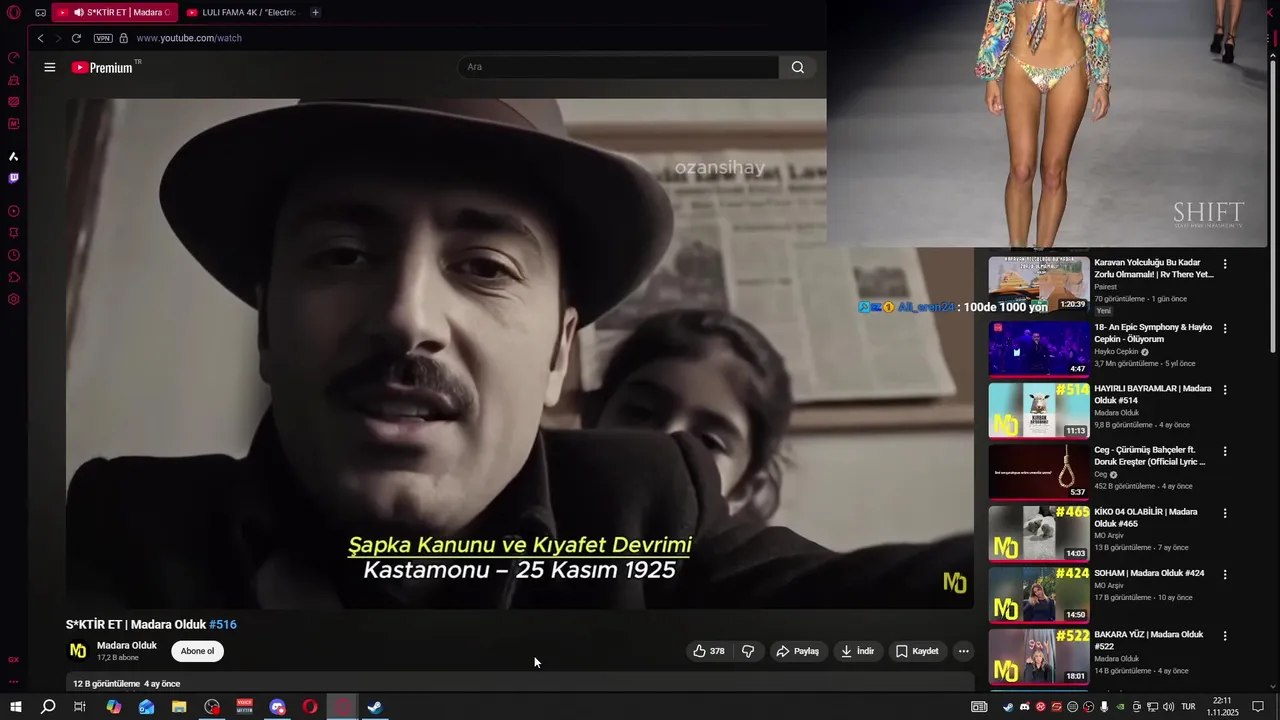This screenshot has height=720, width=1280.
Task: Open Twitch in the Opera sidebar
Action: (14, 178)
